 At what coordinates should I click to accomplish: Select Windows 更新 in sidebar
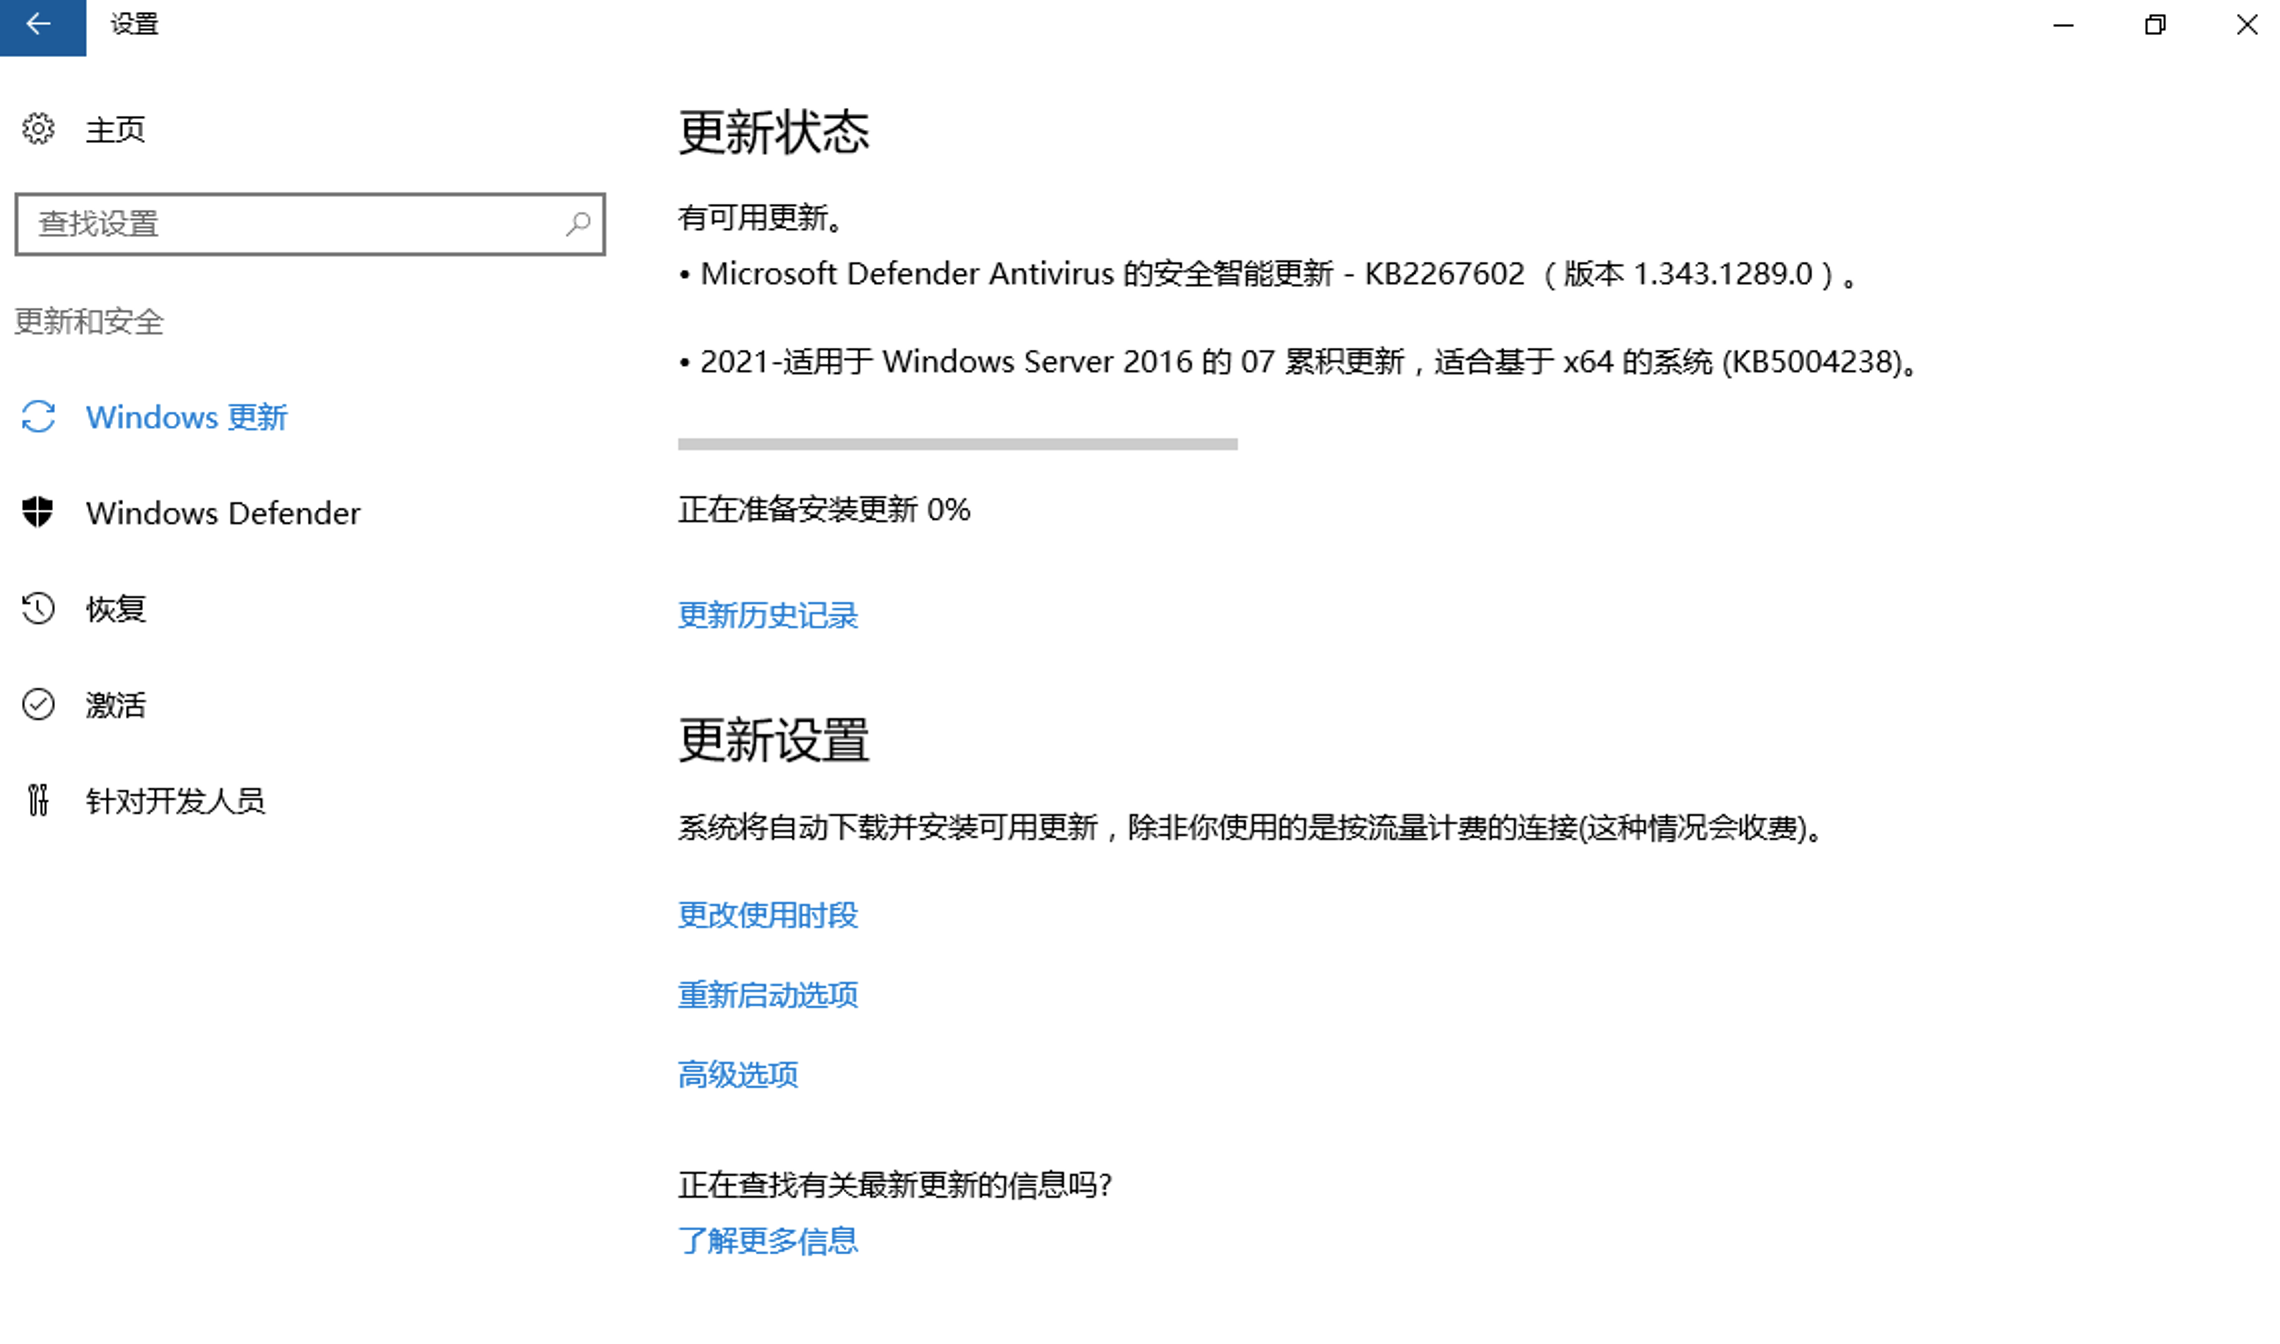(x=187, y=417)
